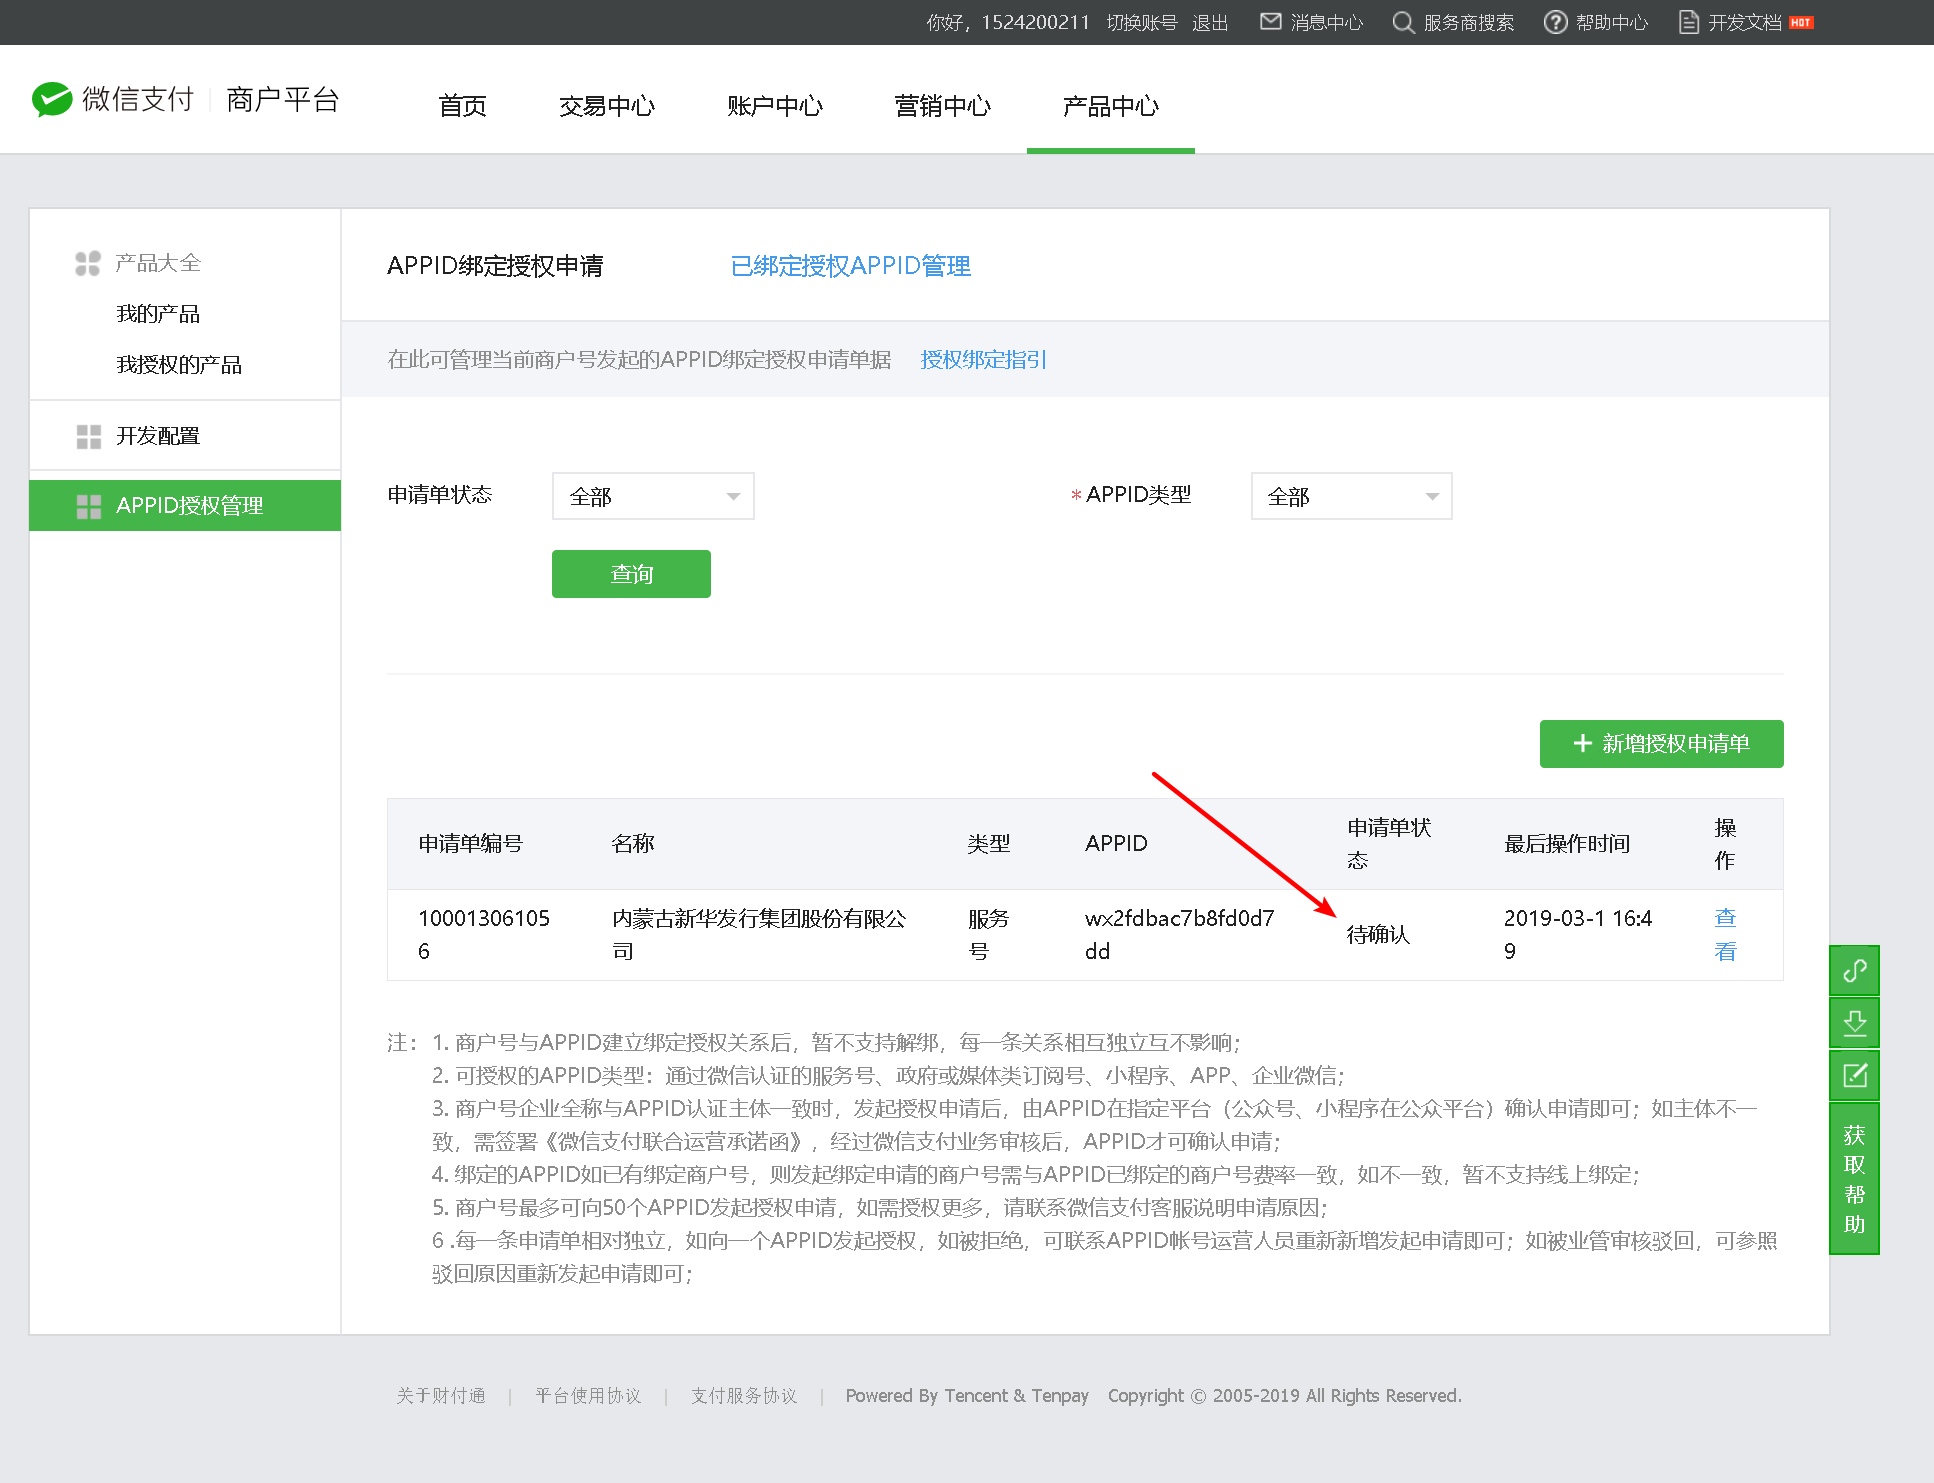Click the WeChat Pay logo icon
Image resolution: width=1934 pixels, height=1483 pixels.
52,99
